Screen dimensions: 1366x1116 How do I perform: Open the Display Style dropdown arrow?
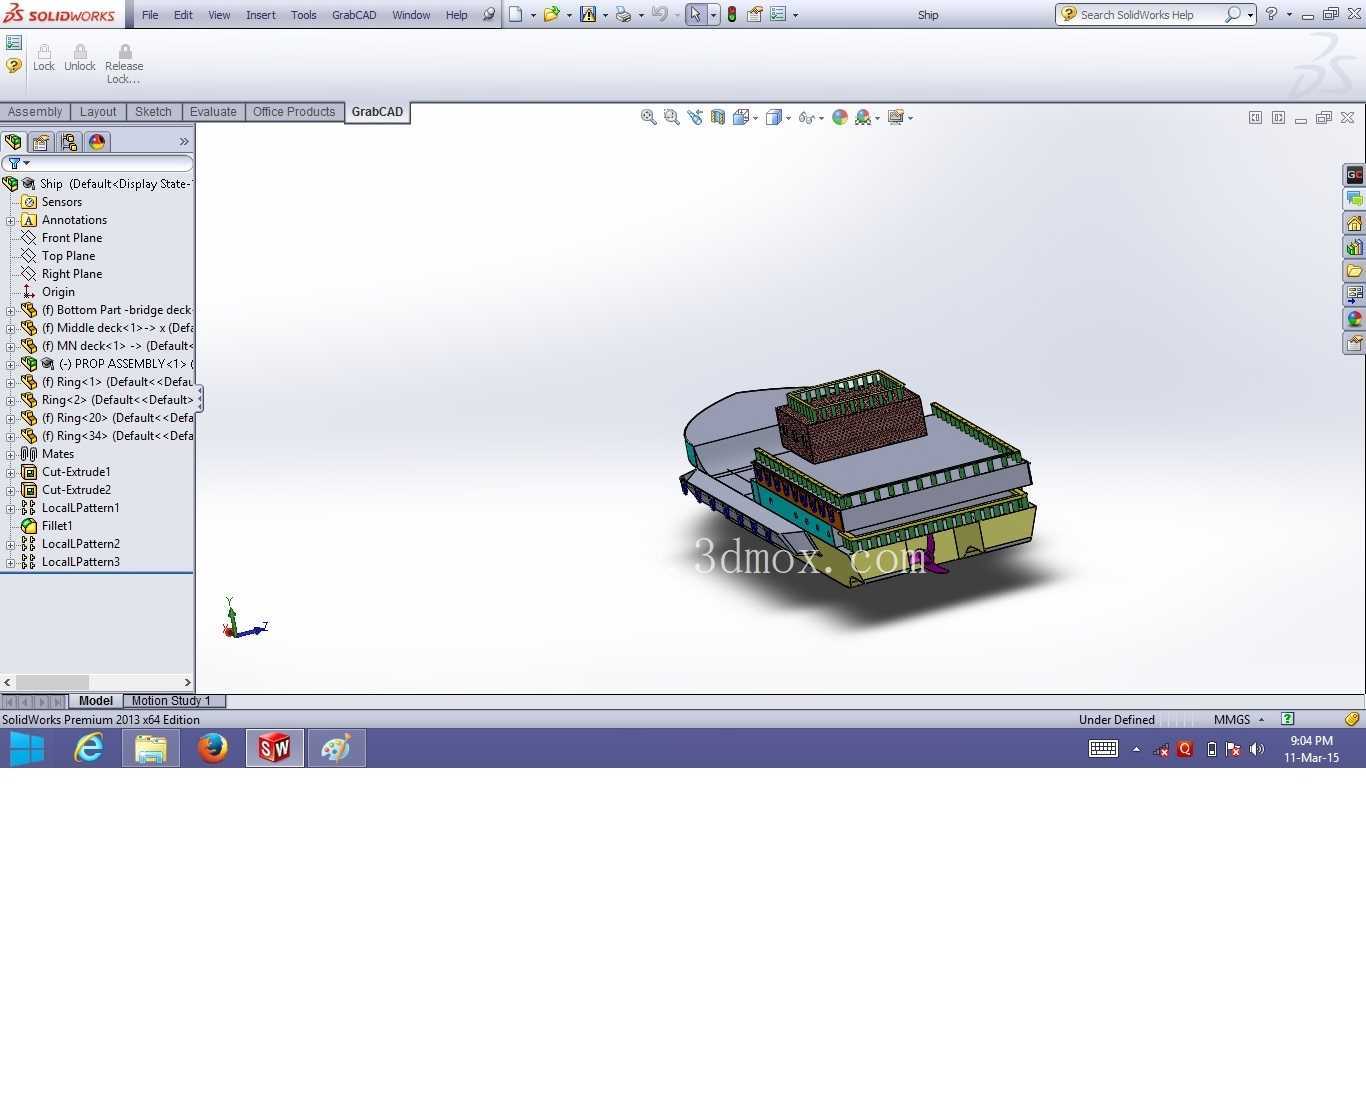pos(788,118)
